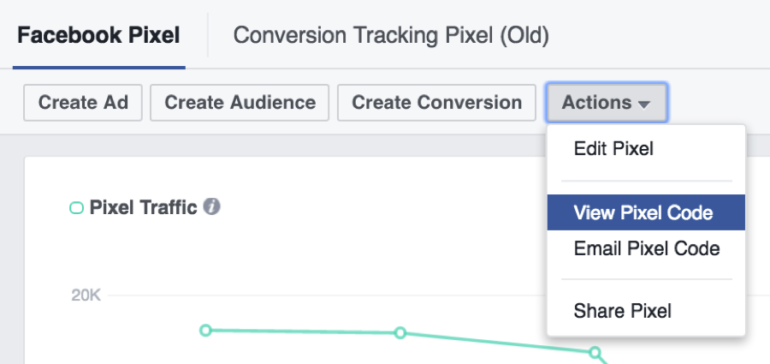This screenshot has width=770, height=364.
Task: Click the Create Ad button
Action: pyautogui.click(x=83, y=103)
